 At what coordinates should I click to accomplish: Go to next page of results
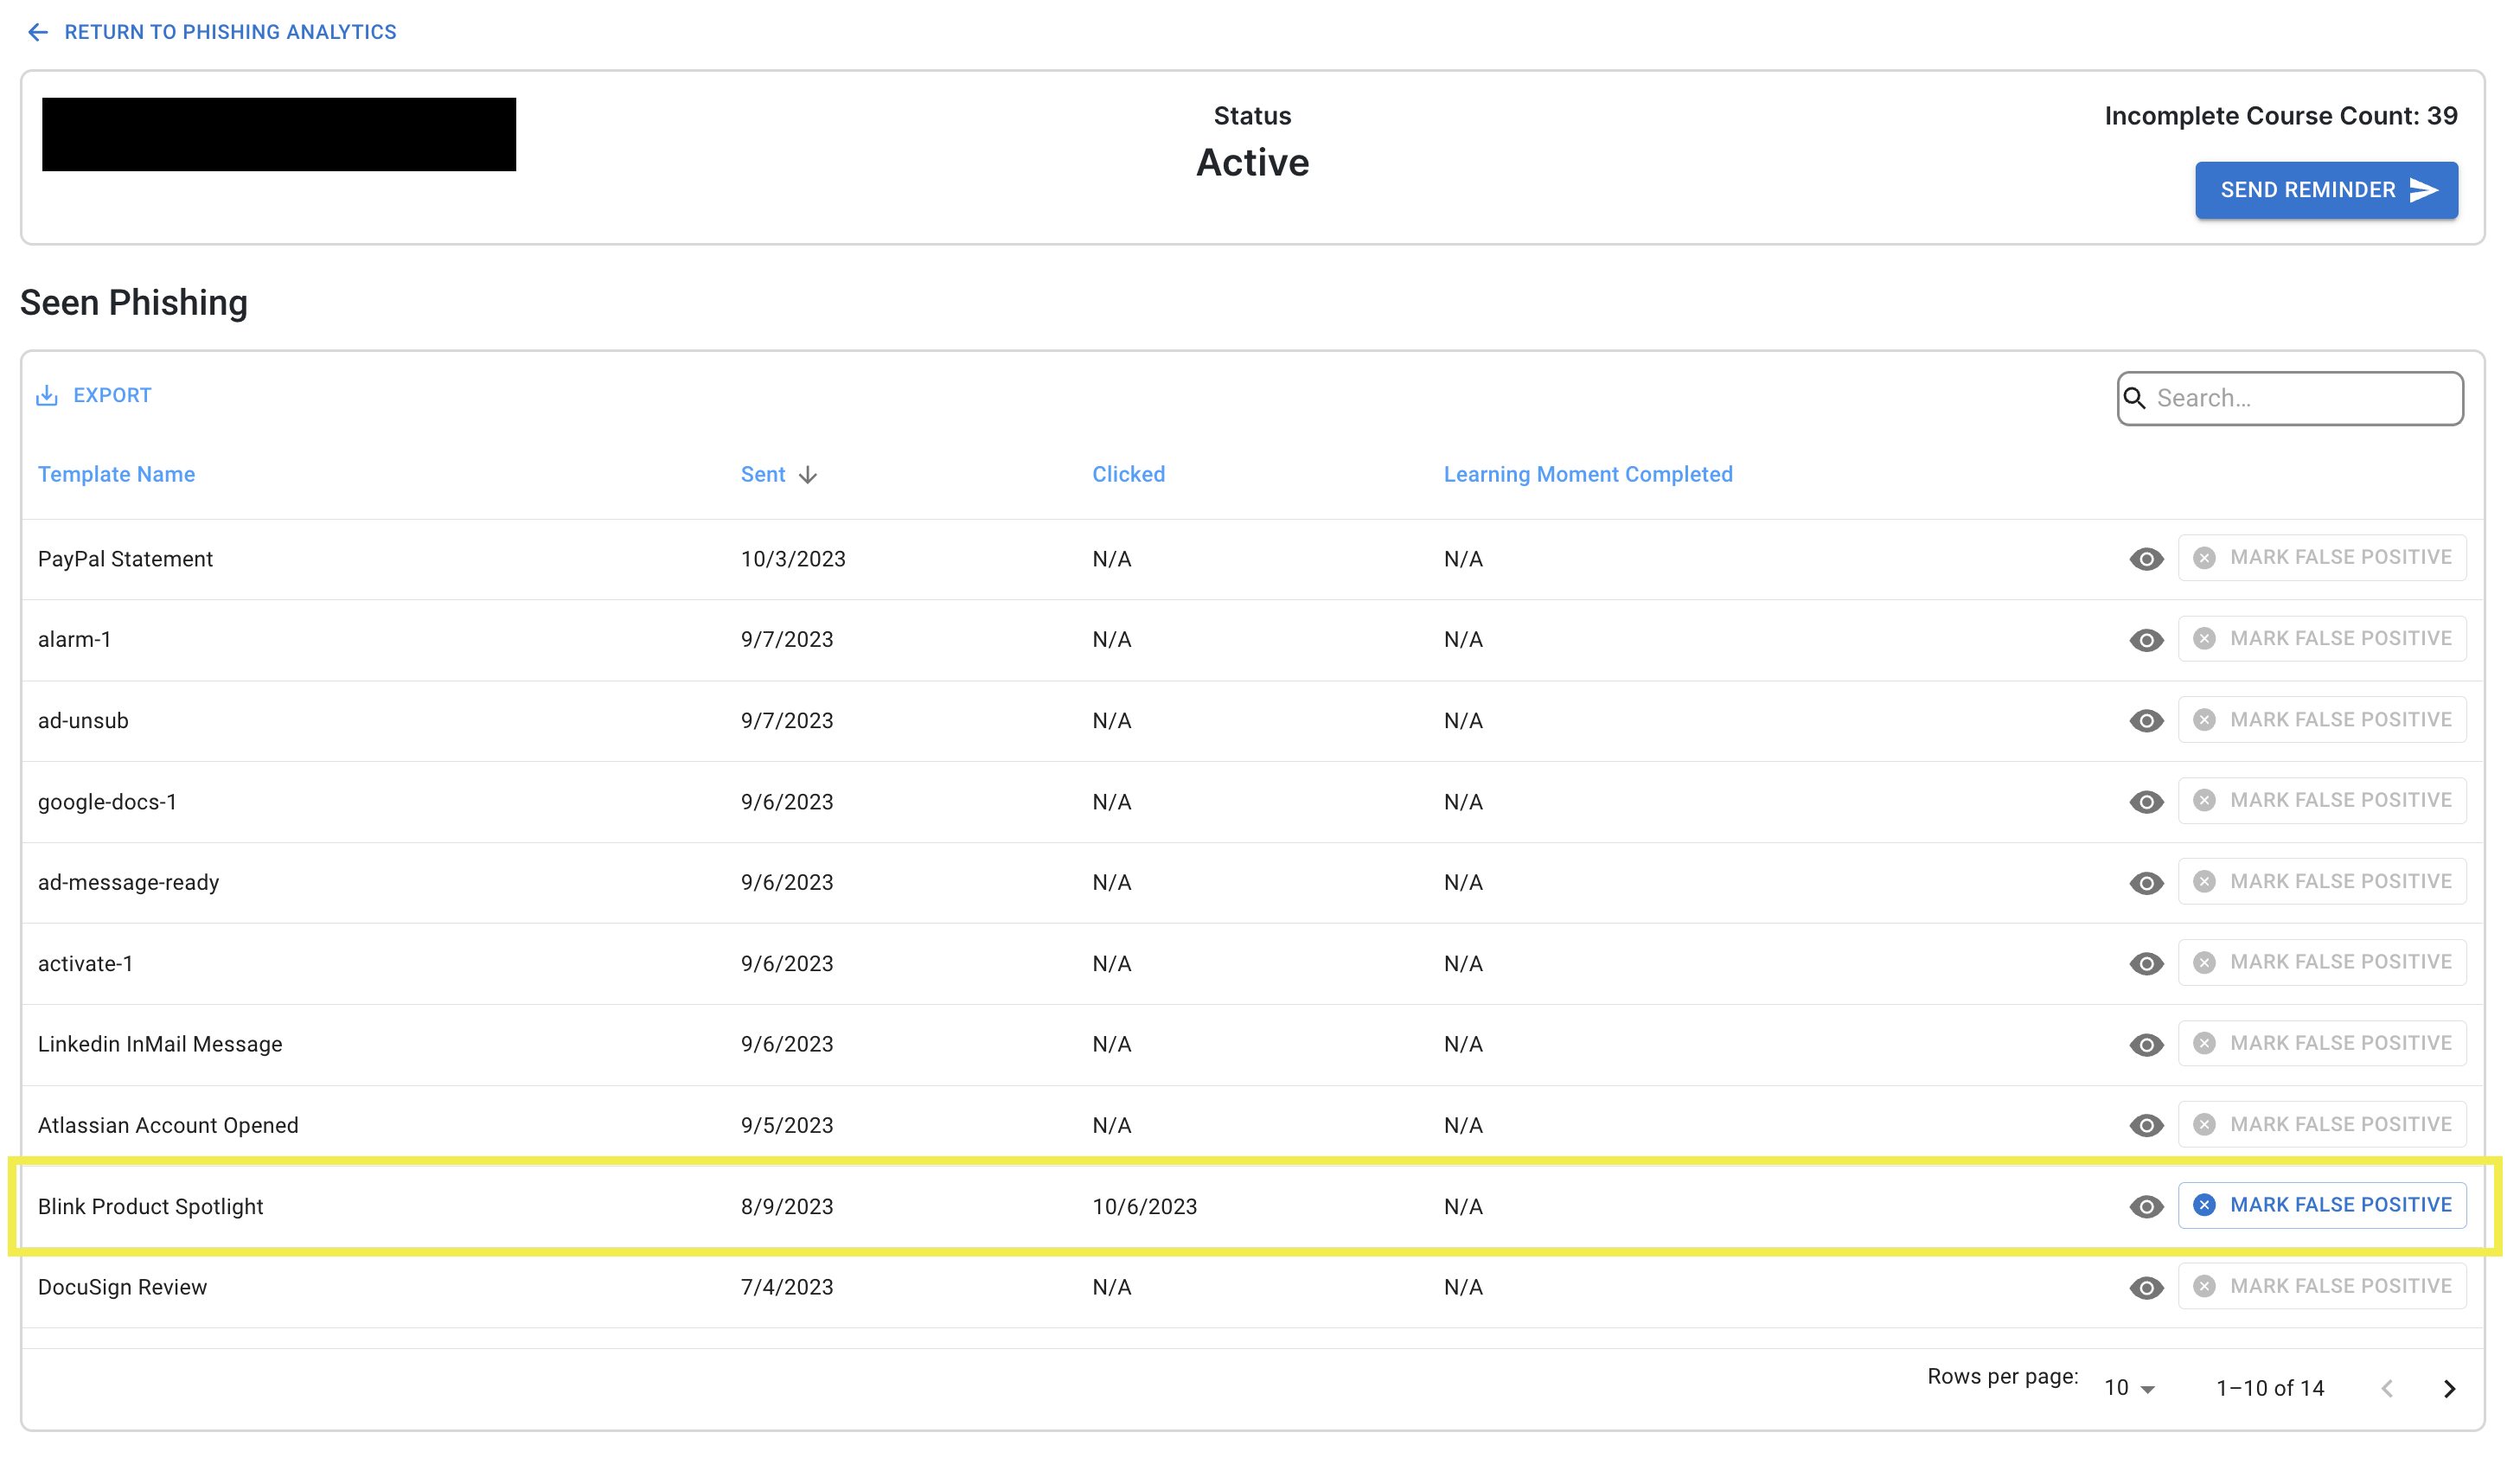(2449, 1389)
